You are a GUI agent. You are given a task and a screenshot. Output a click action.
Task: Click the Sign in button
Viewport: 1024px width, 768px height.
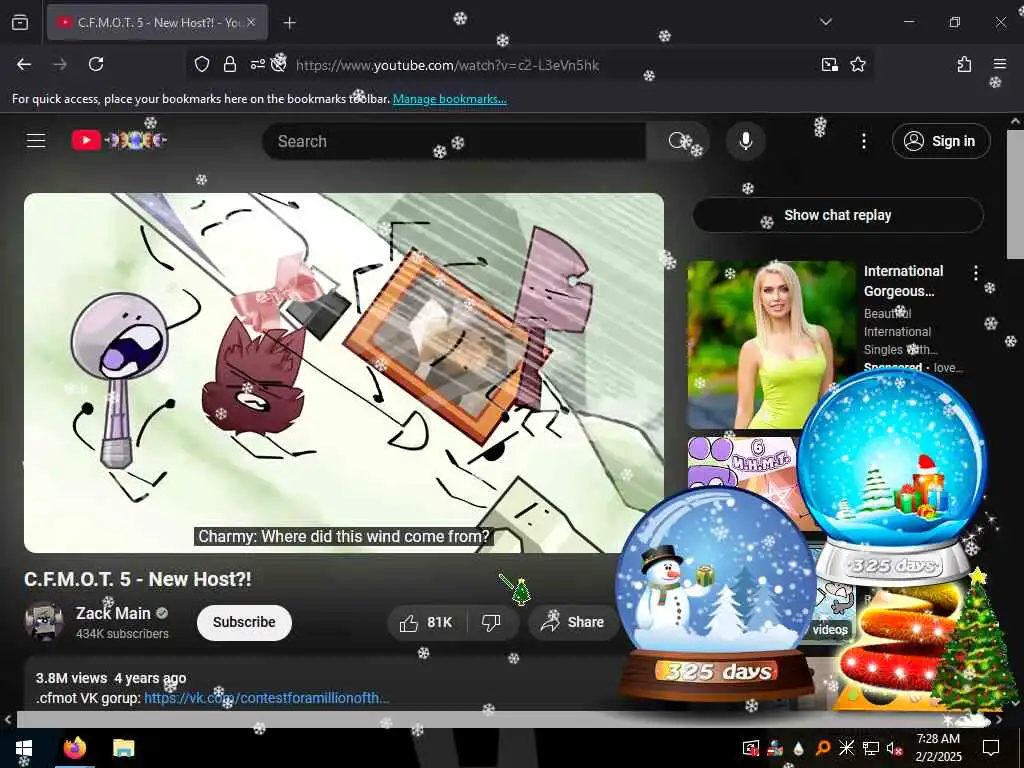coord(941,141)
